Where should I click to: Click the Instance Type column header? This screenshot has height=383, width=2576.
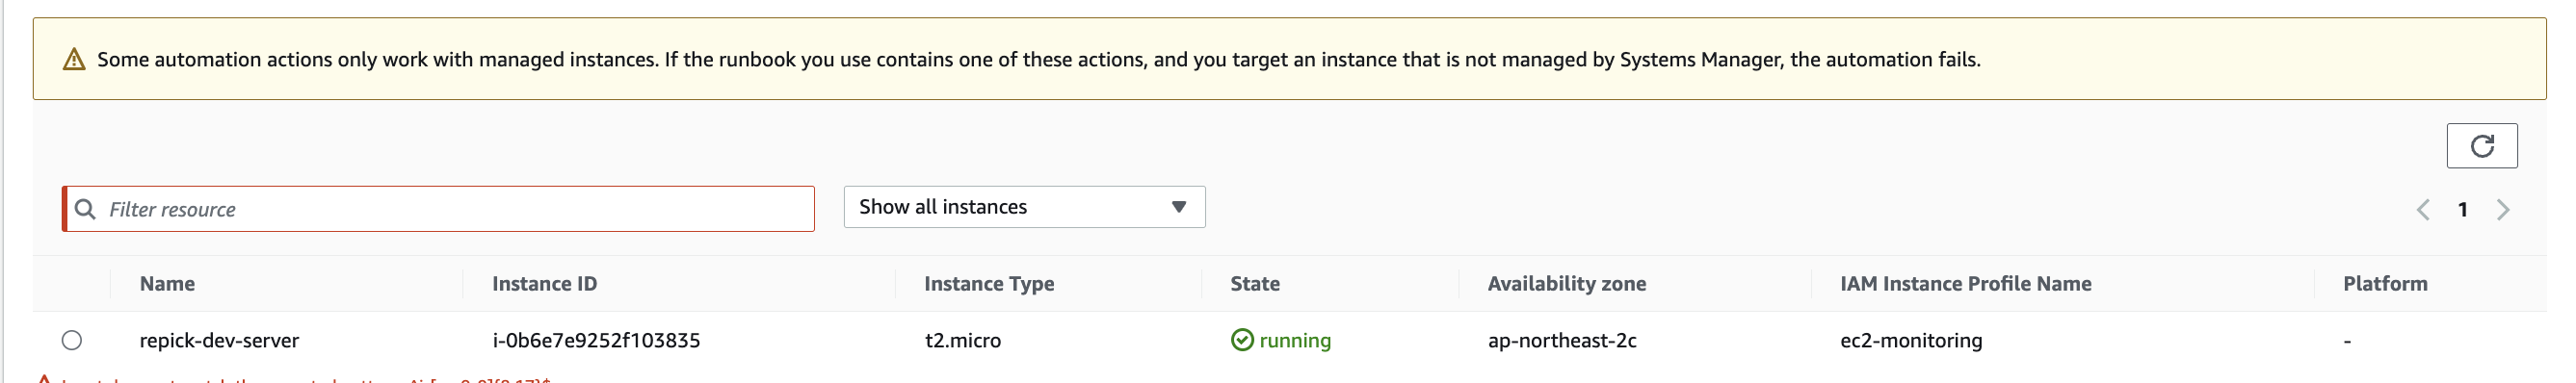(x=989, y=284)
